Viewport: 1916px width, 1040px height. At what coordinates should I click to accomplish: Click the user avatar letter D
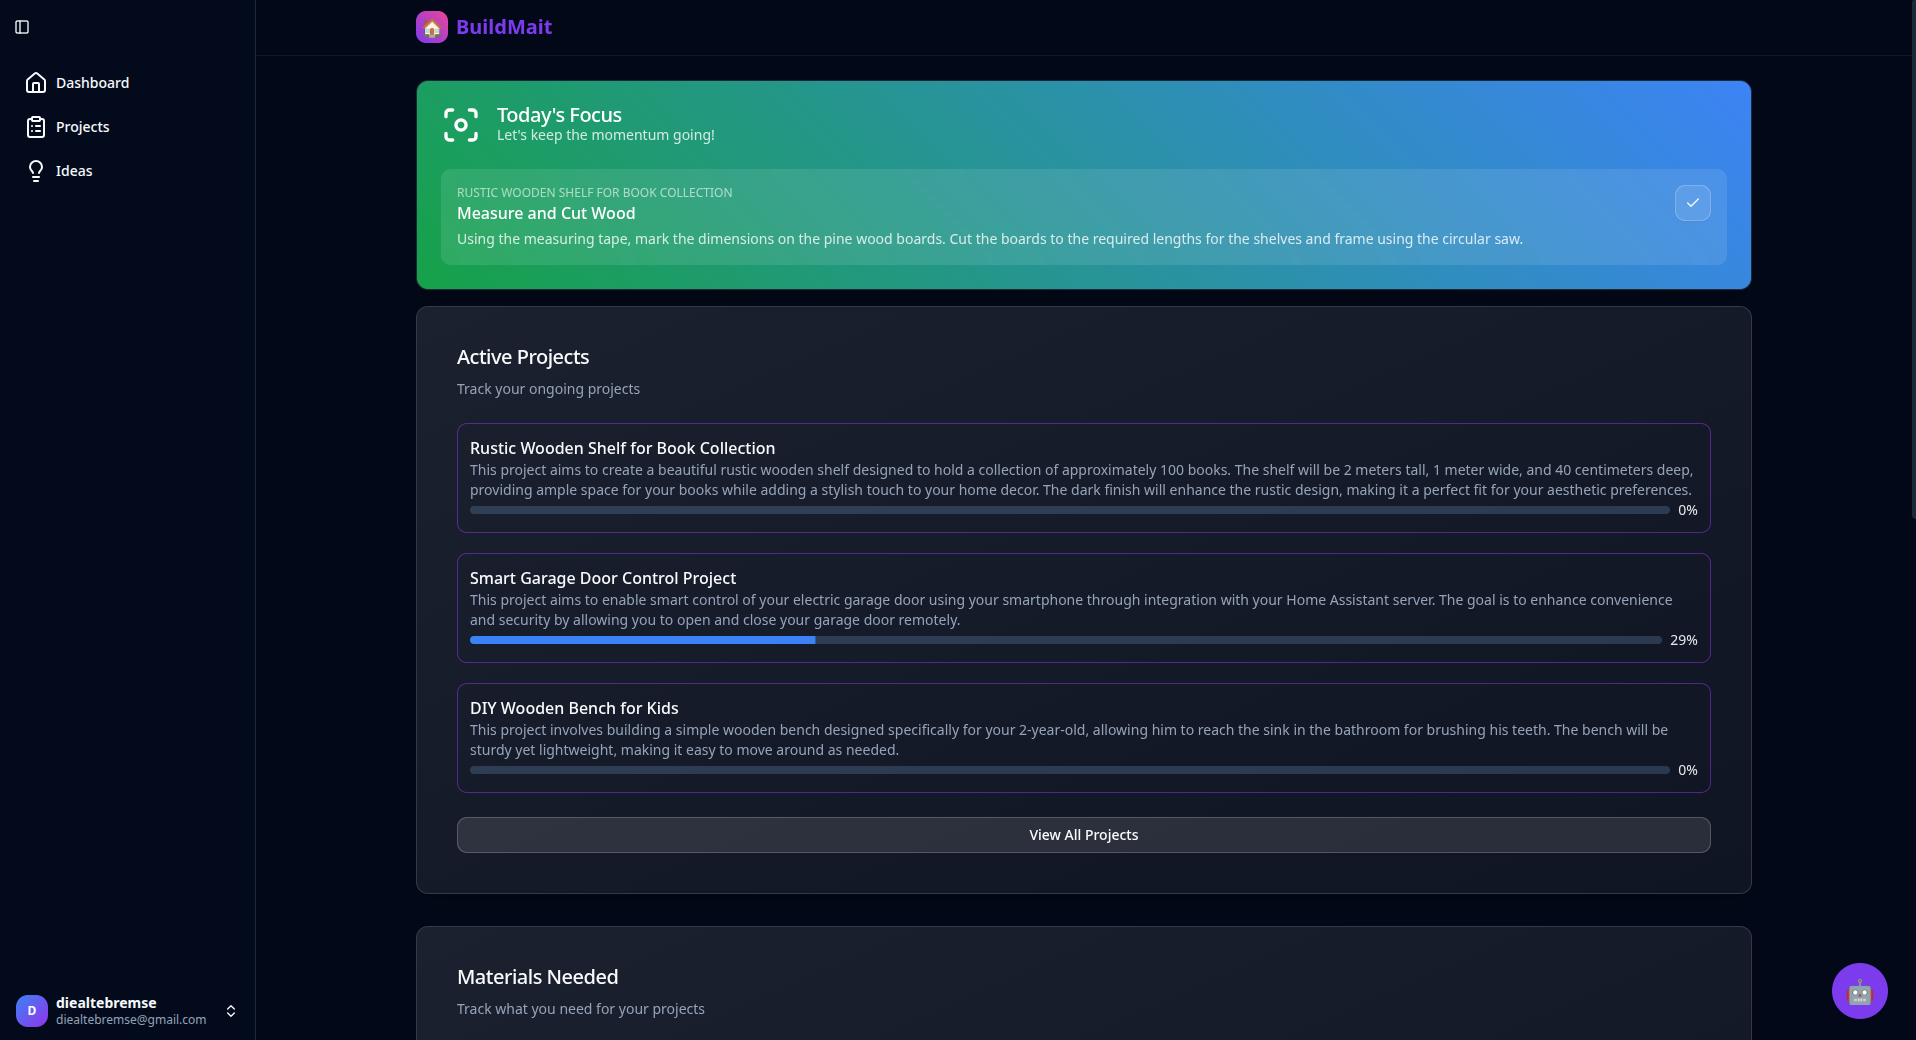32,1011
